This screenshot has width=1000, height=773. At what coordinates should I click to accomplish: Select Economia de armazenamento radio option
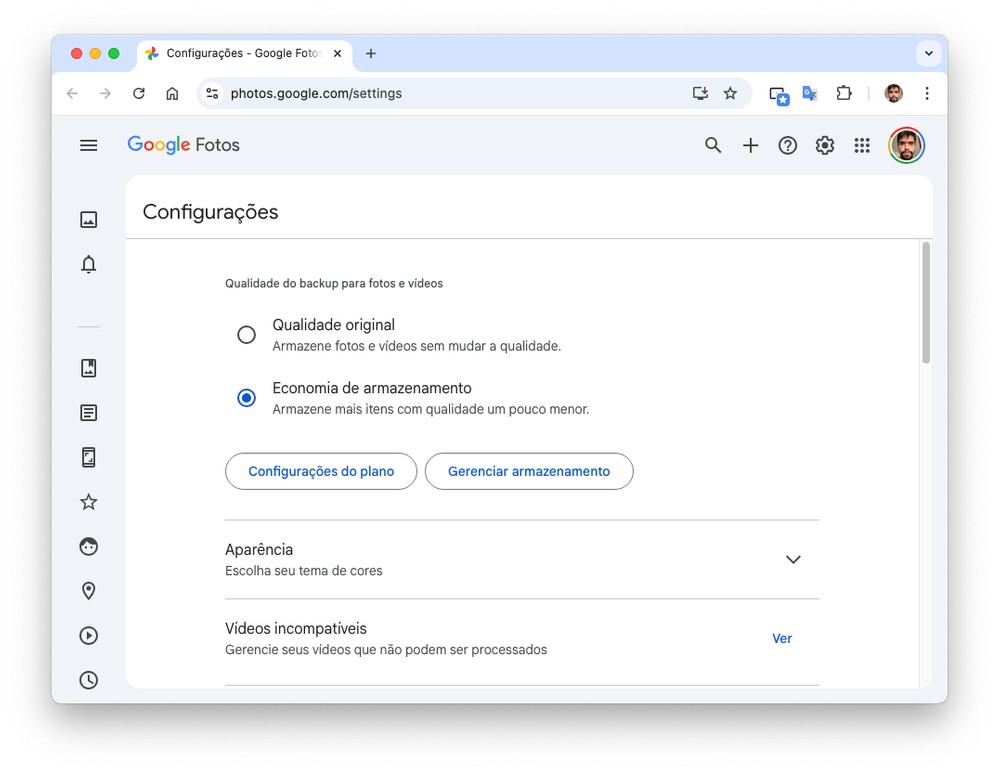point(246,398)
